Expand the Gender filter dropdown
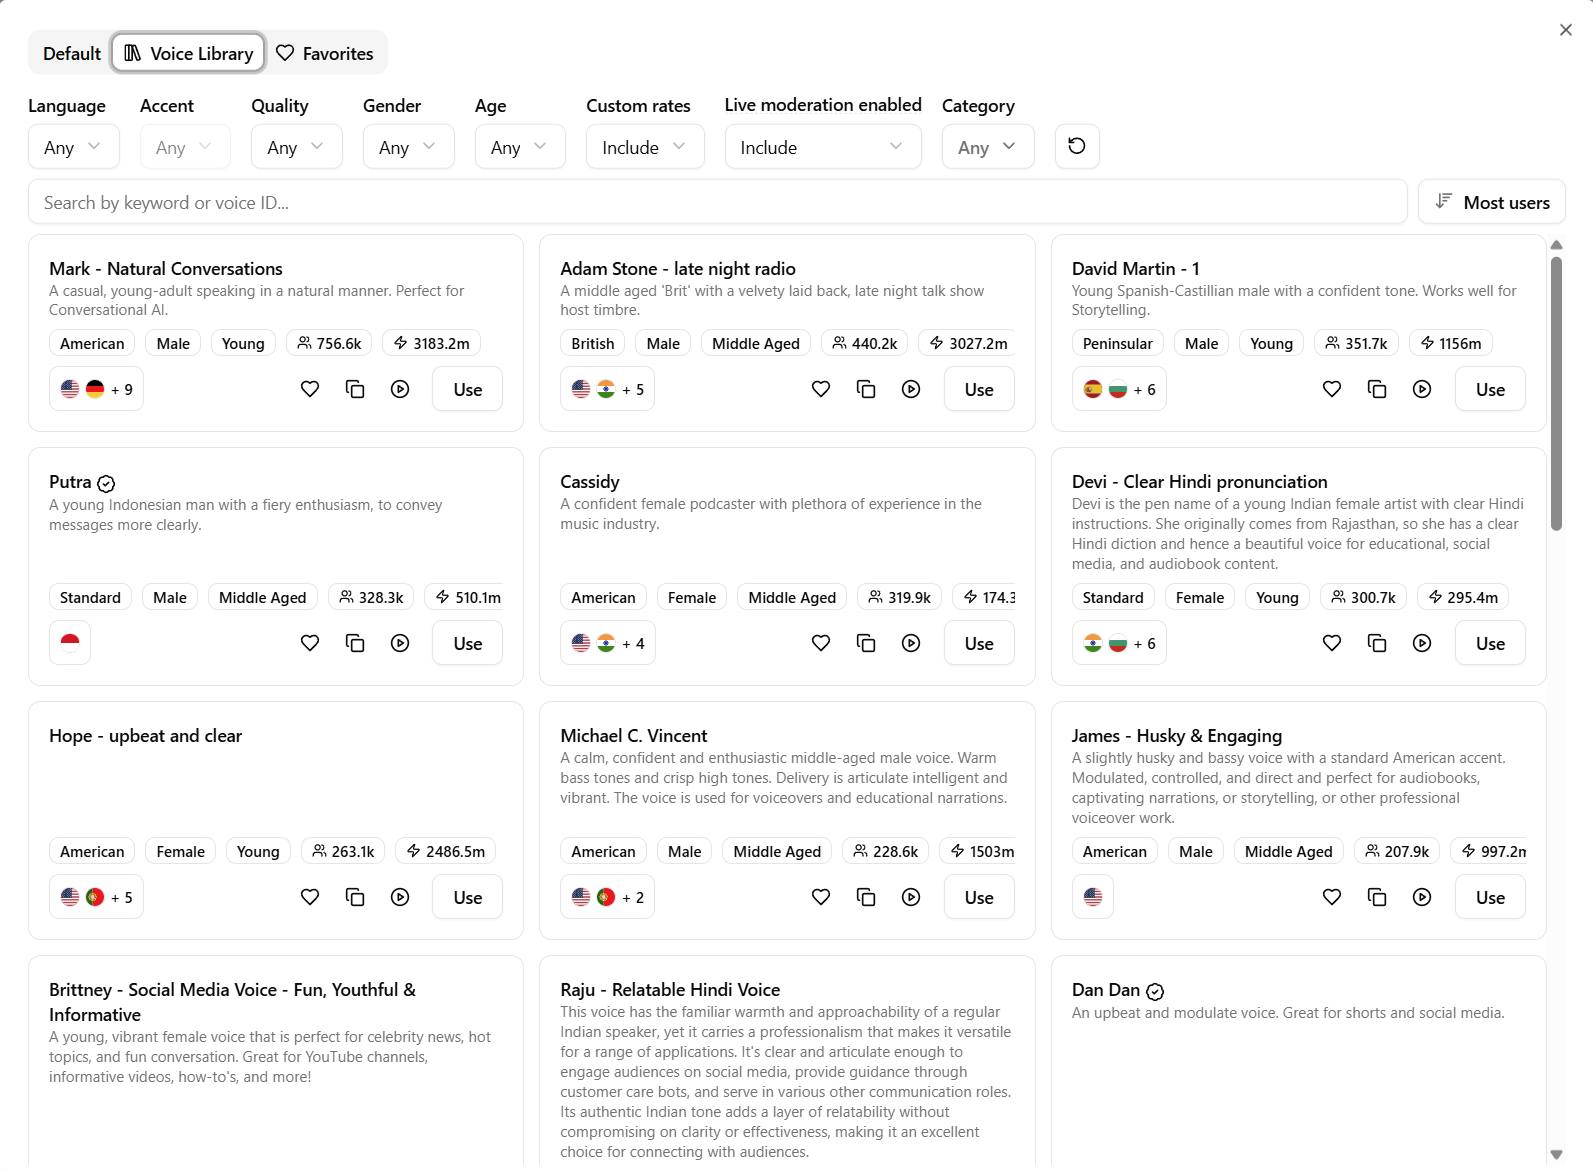 click(x=408, y=147)
